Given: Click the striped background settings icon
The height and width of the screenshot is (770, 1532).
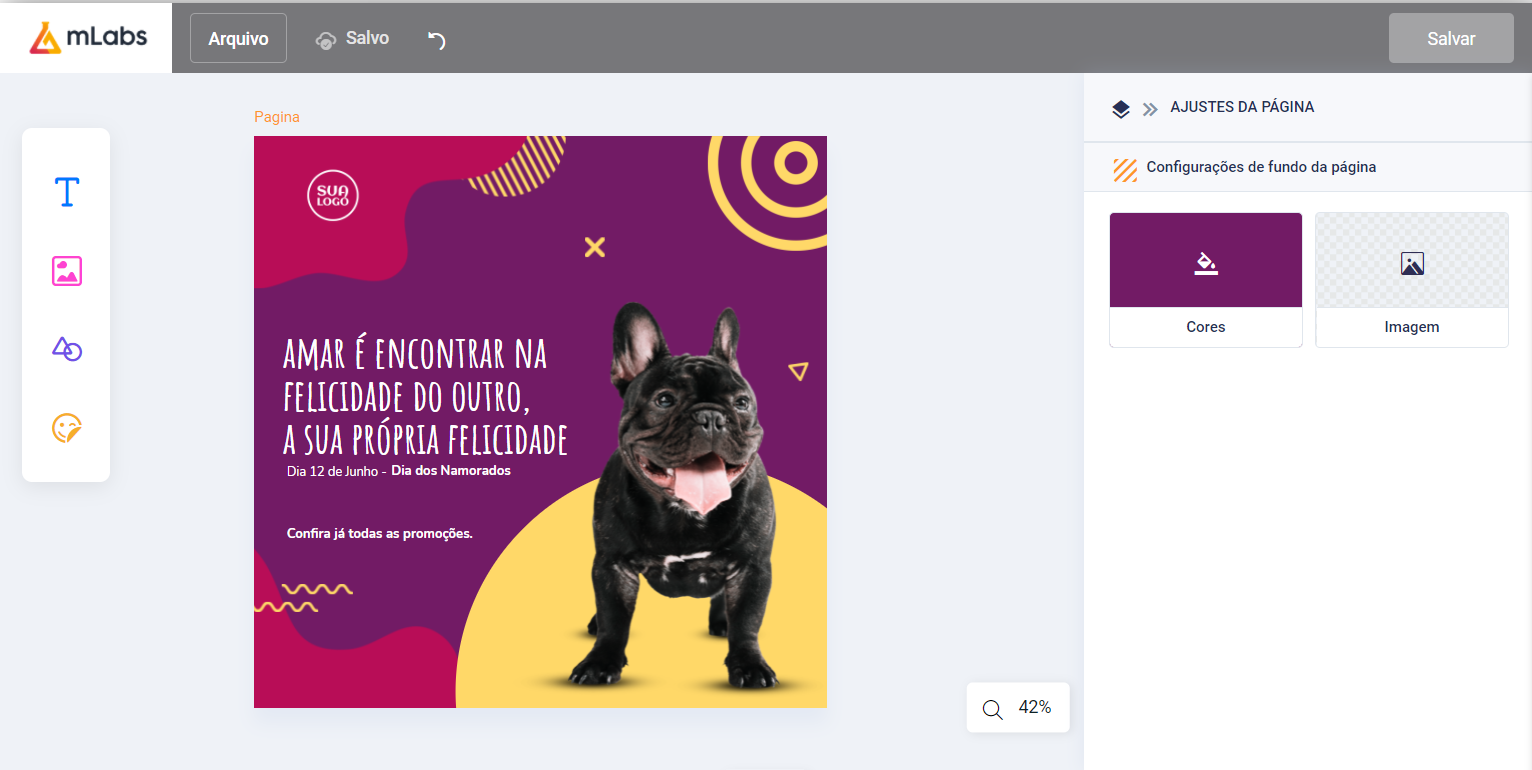Looking at the screenshot, I should 1125,169.
